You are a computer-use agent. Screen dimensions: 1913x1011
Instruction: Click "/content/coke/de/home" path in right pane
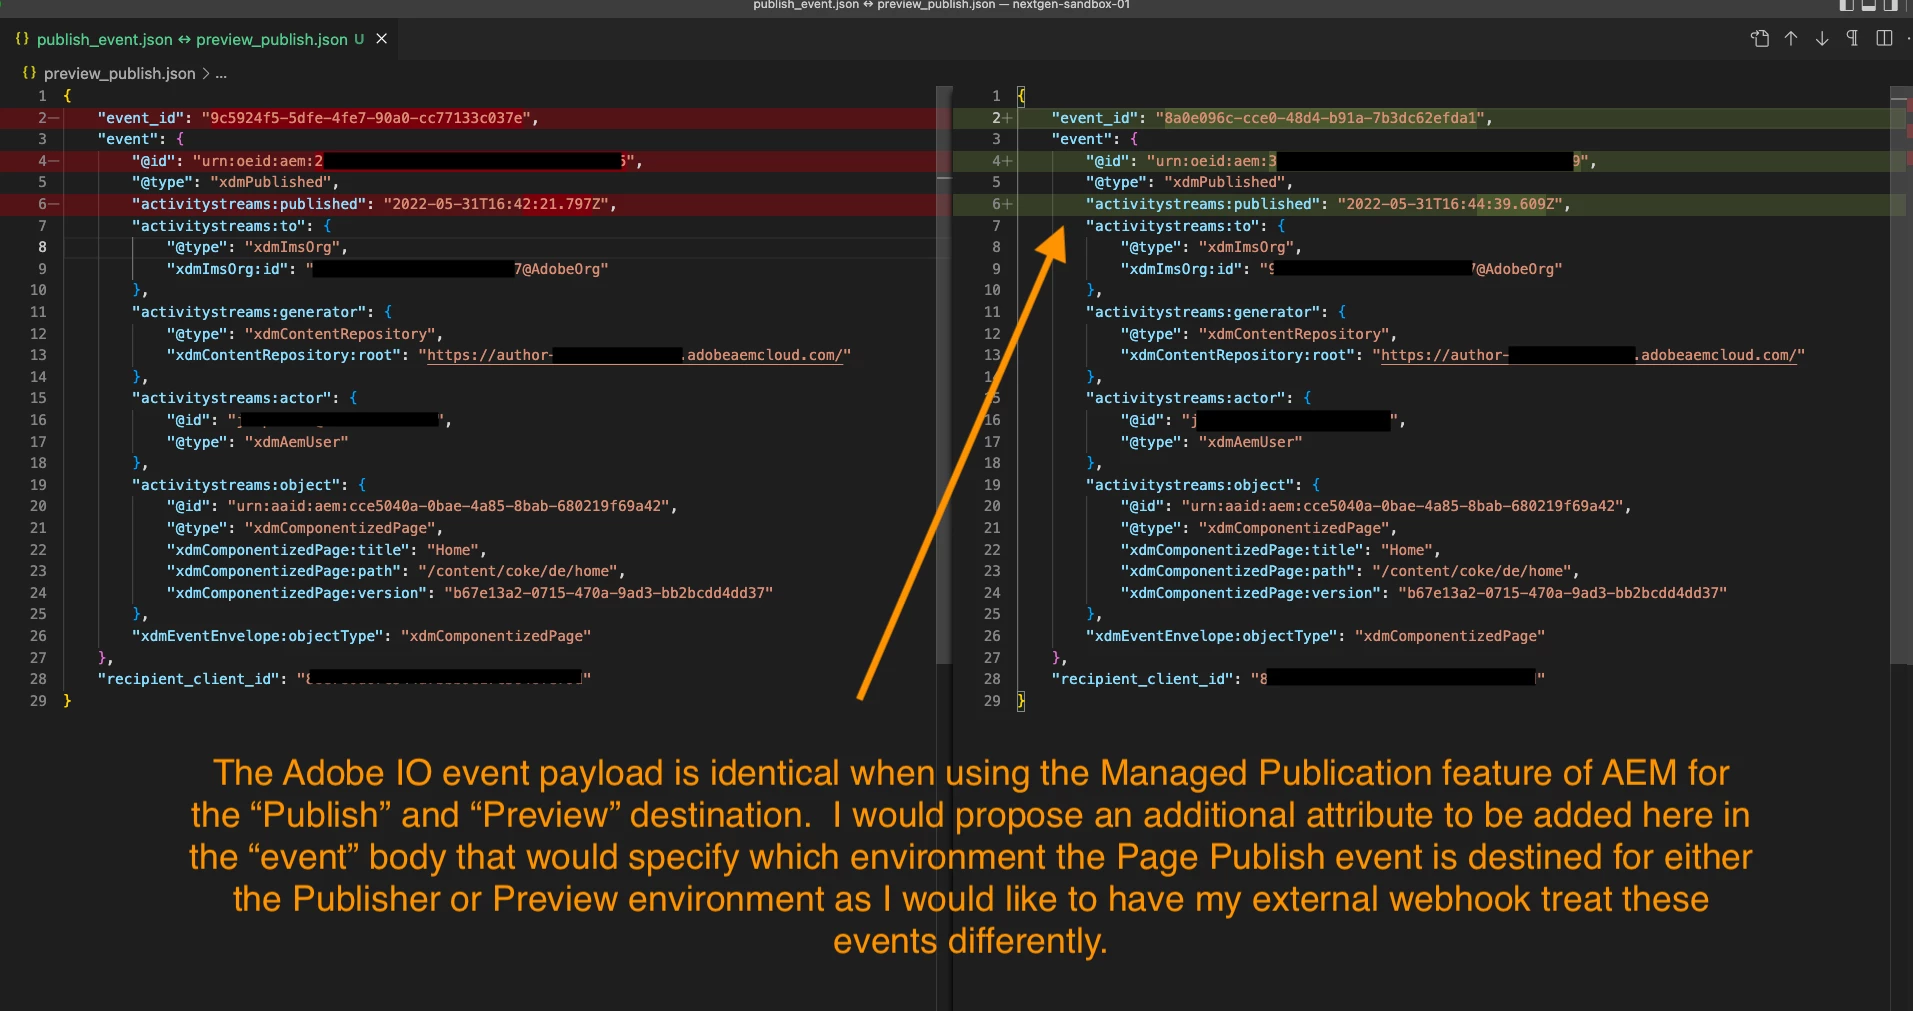1472,571
